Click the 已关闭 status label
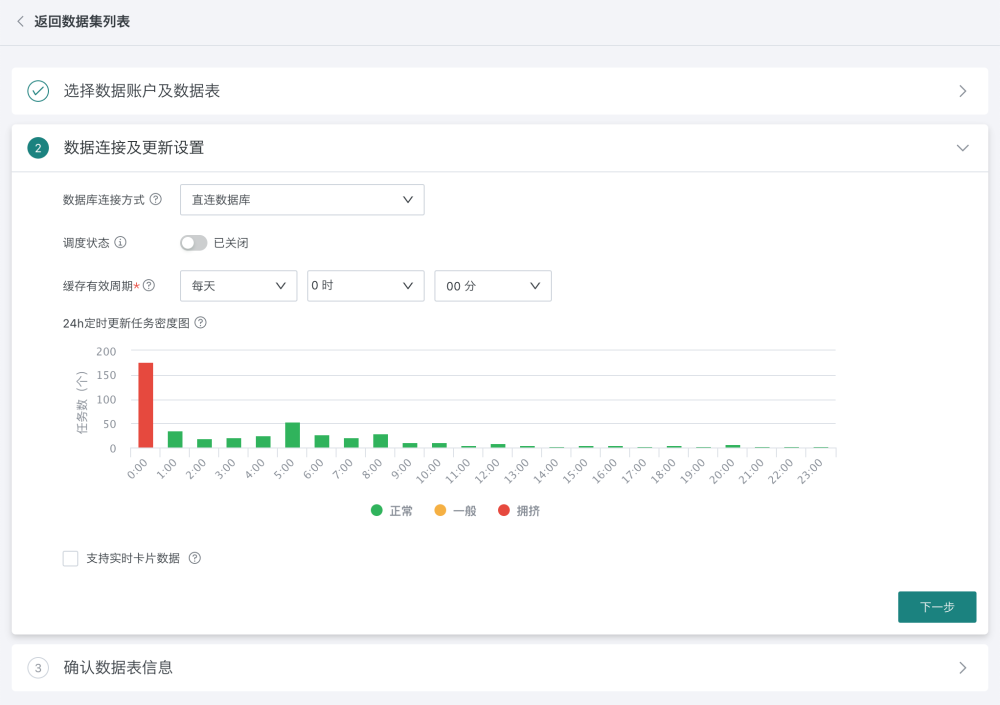Screen dimensions: 1000x705 pos(231,243)
